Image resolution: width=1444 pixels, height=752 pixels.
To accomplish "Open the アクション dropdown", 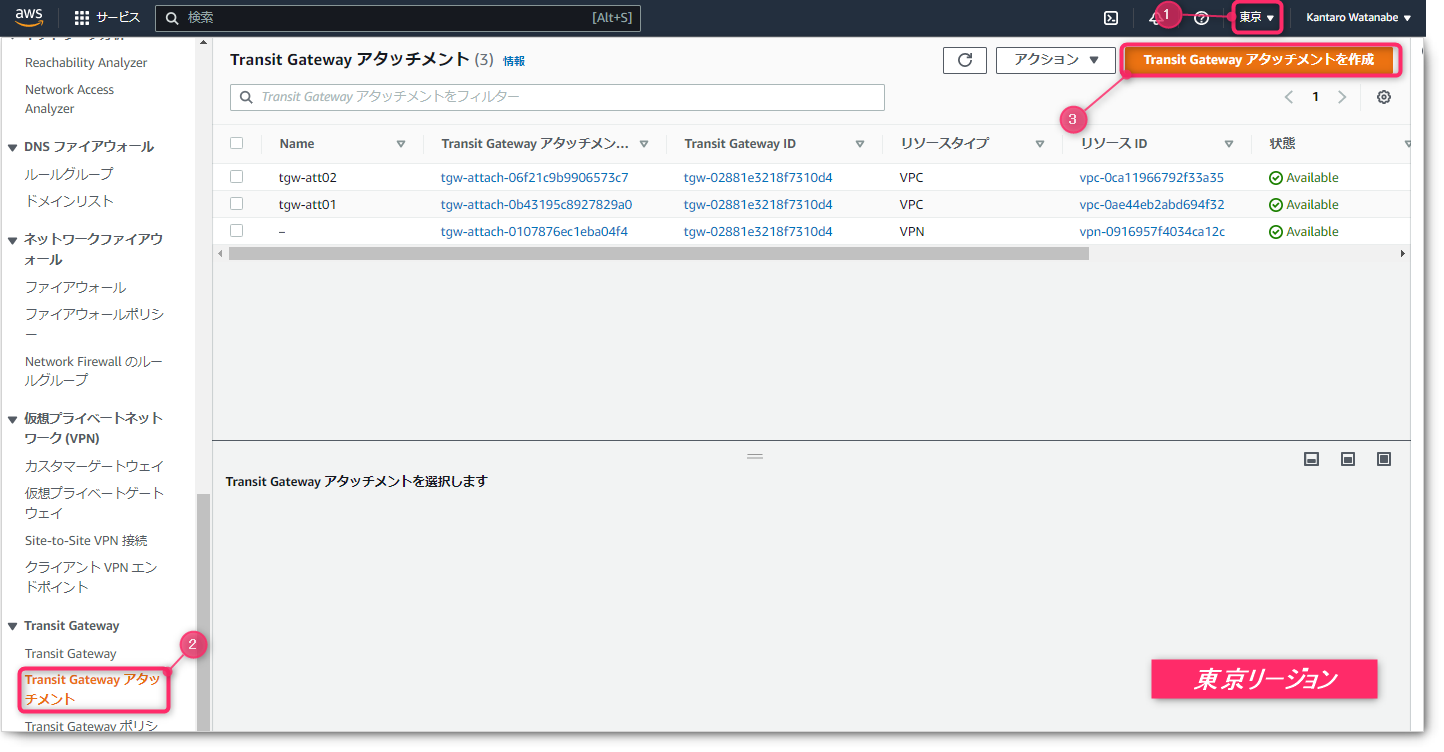I will tap(1056, 60).
